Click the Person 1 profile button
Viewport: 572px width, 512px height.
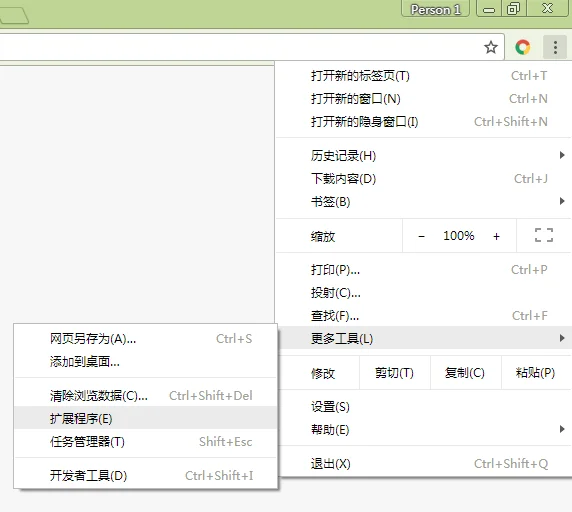(435, 9)
